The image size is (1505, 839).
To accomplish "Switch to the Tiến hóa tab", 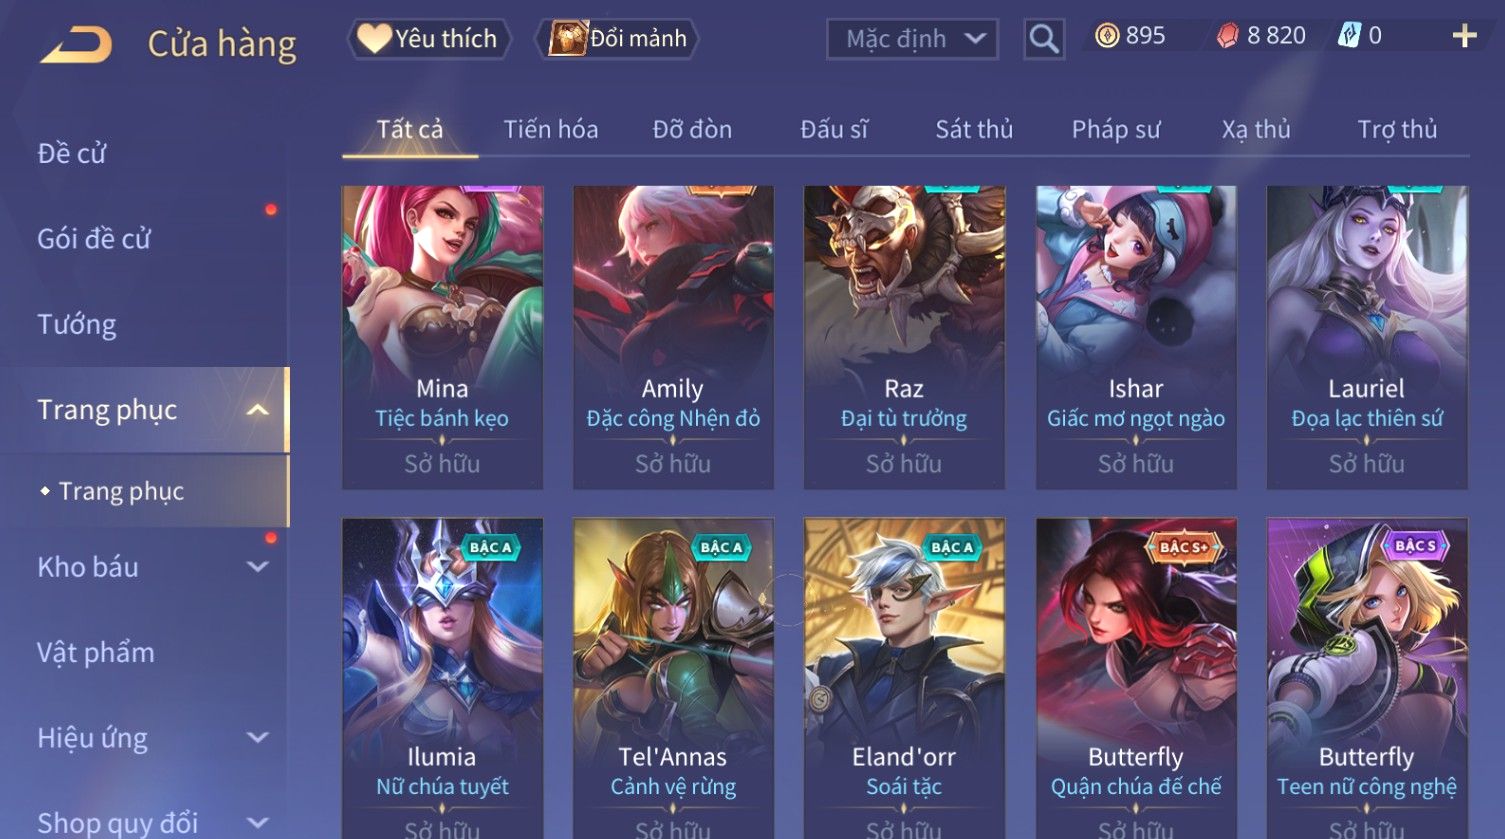I will (x=551, y=129).
